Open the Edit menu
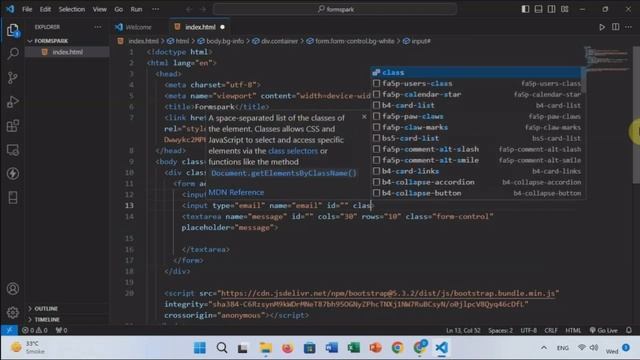This screenshot has height=360, width=640. (45, 9)
